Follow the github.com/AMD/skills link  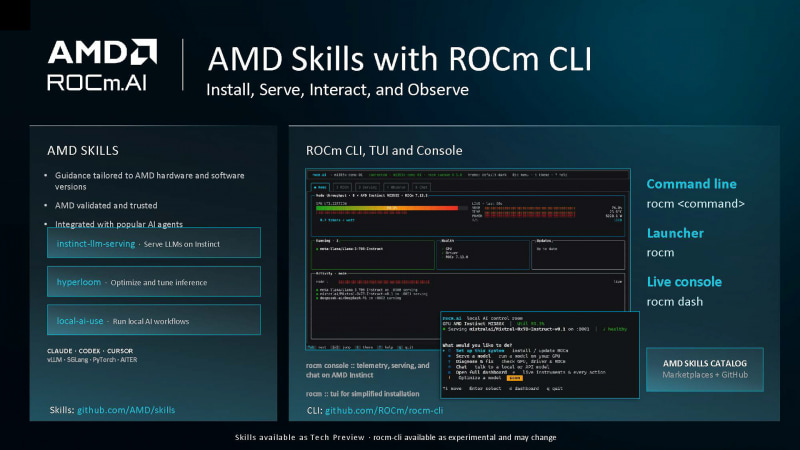coord(126,410)
